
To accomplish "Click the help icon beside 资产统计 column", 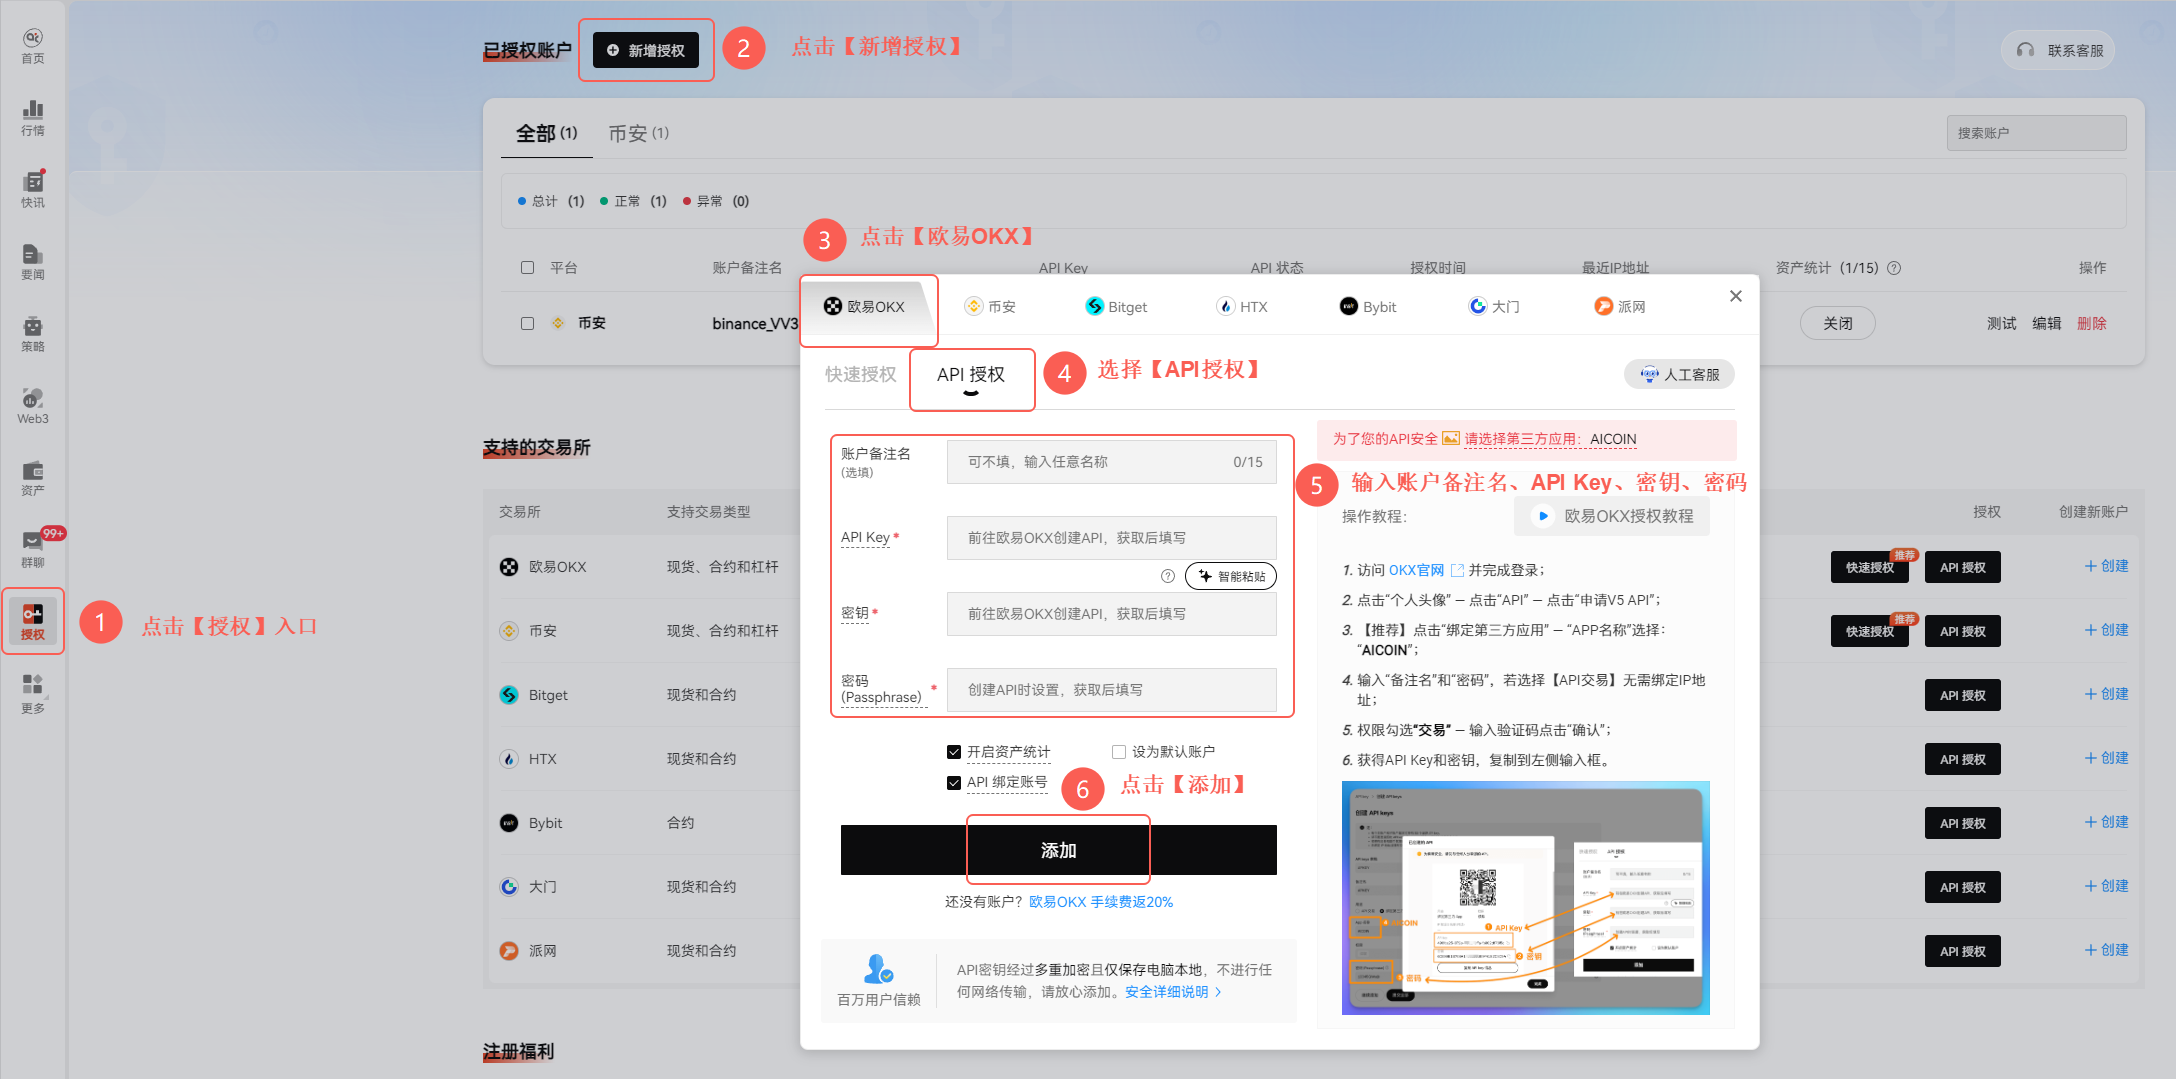I will (1894, 268).
